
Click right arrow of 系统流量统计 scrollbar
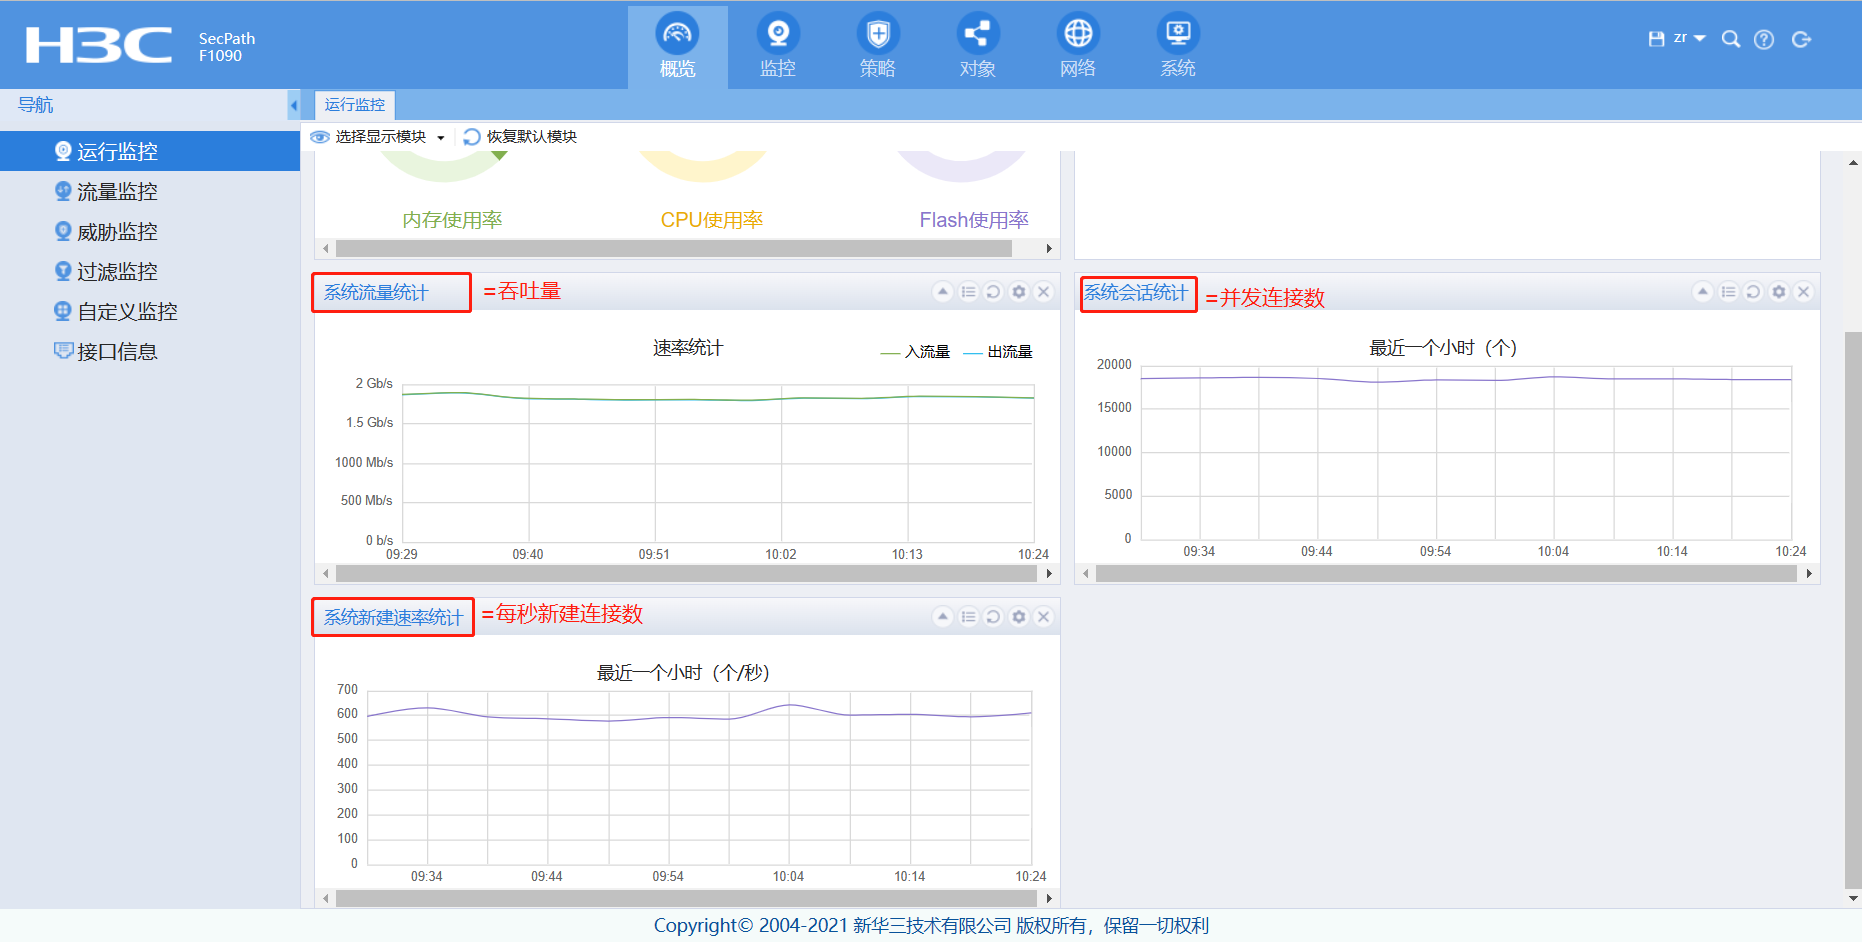click(x=1049, y=573)
